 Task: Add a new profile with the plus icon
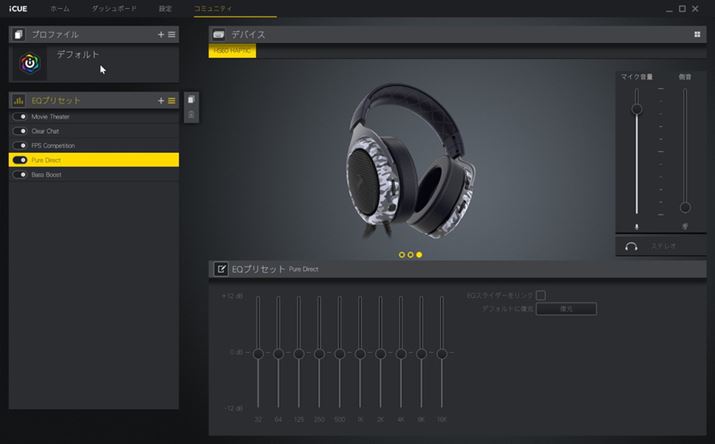tap(160, 34)
